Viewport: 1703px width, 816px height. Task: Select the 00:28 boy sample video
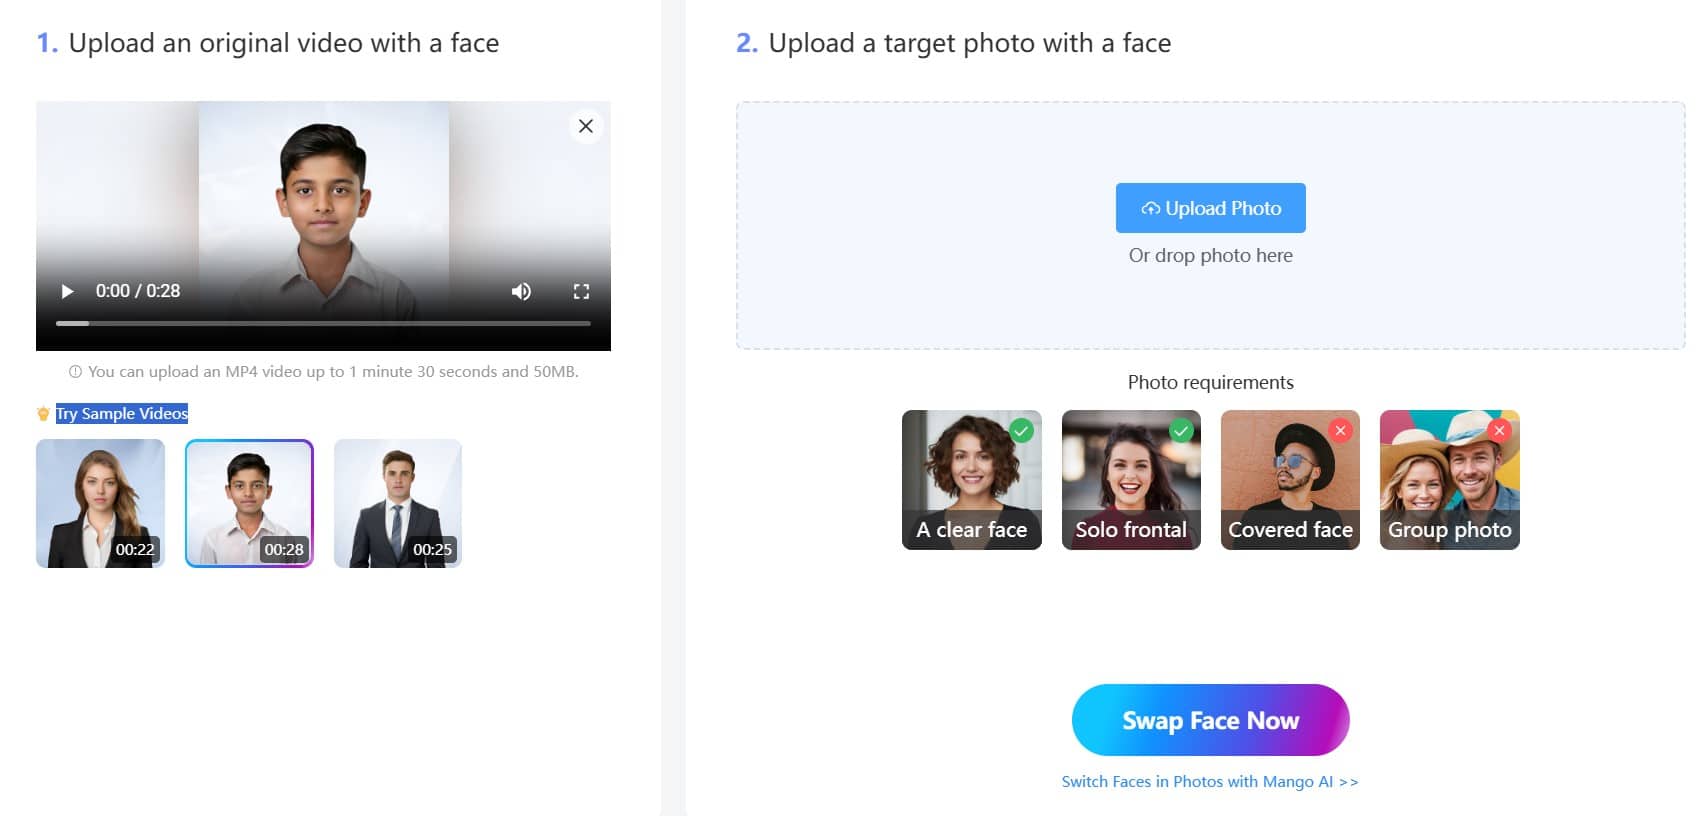pos(249,503)
